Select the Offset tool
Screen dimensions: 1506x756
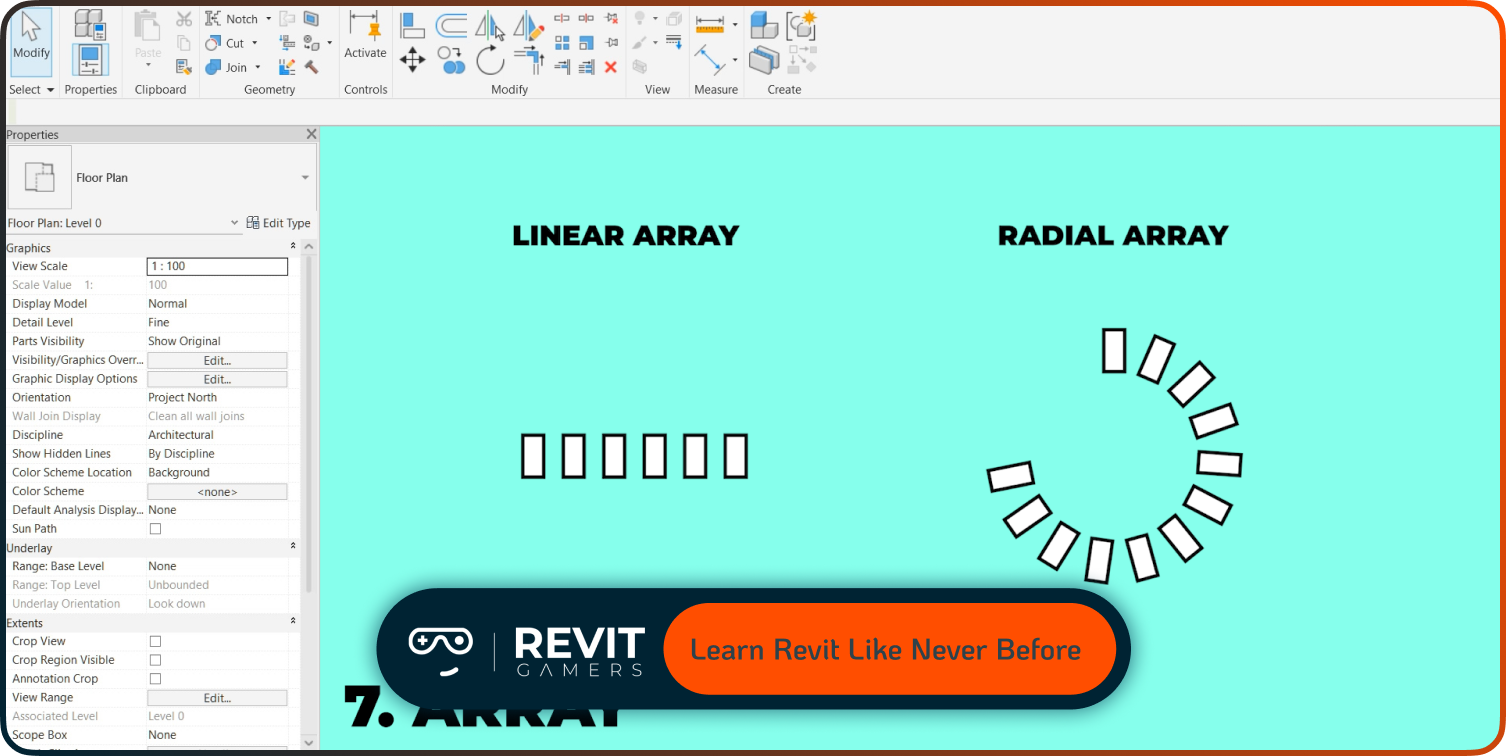coord(451,25)
